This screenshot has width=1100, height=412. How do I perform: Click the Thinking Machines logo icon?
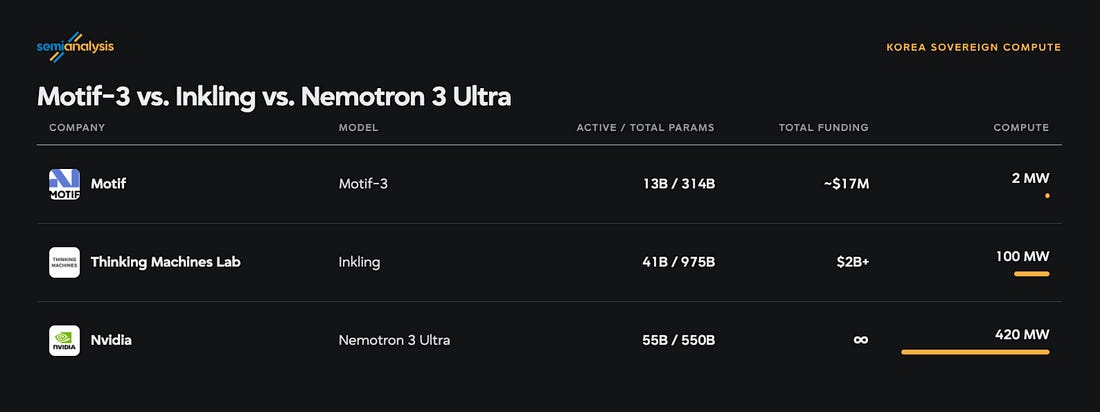[x=65, y=263]
